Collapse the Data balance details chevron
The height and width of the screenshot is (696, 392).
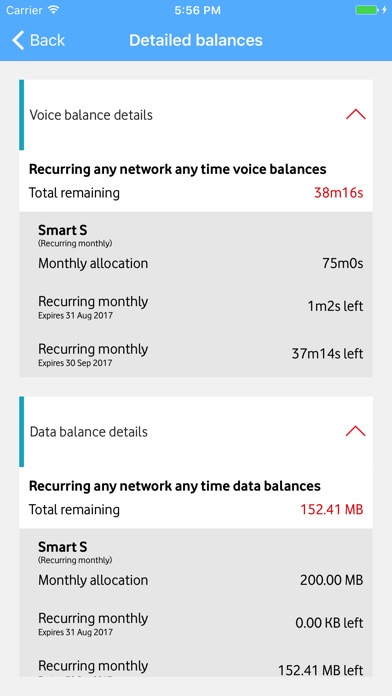tap(356, 431)
